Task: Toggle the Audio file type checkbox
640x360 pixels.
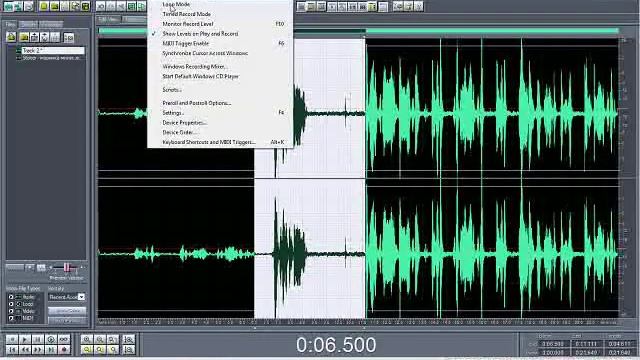Action: coord(11,297)
